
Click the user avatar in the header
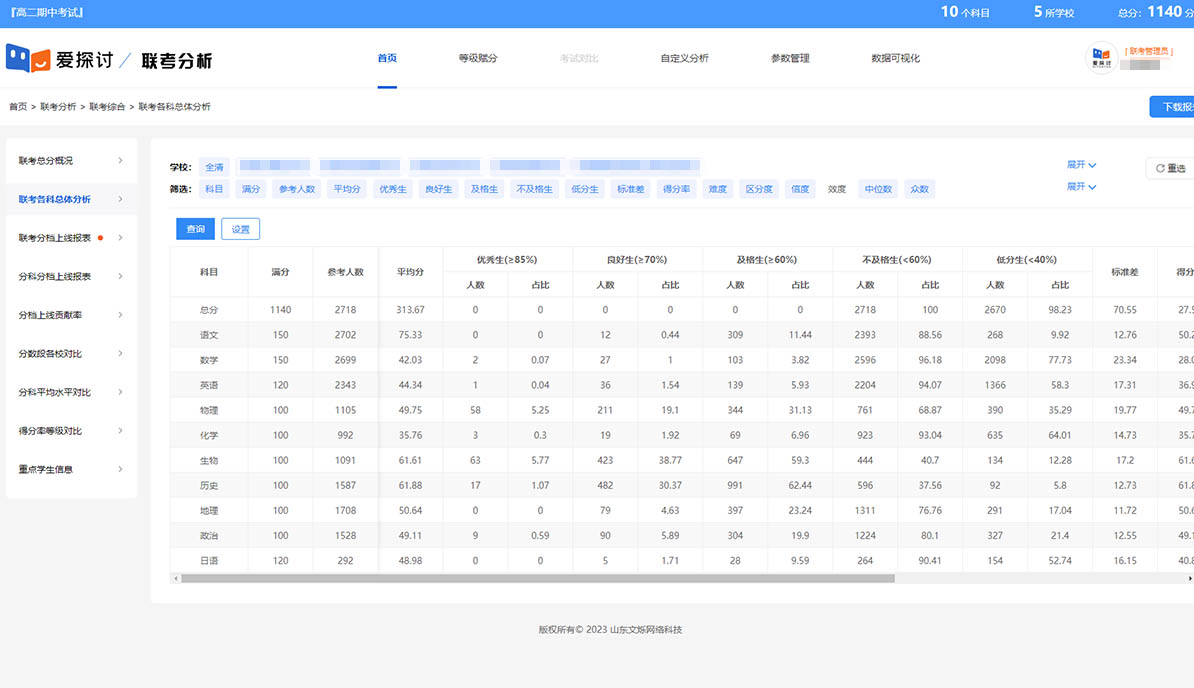tap(1101, 58)
